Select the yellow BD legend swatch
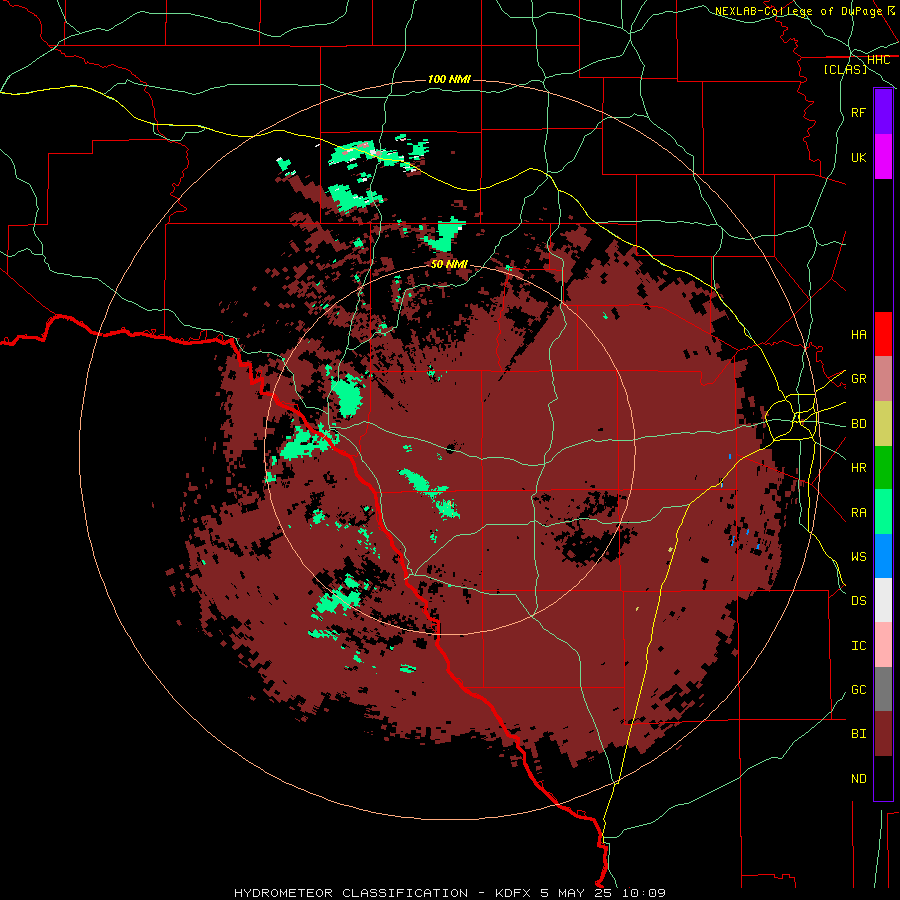Screen dimensions: 900x900 (883, 424)
